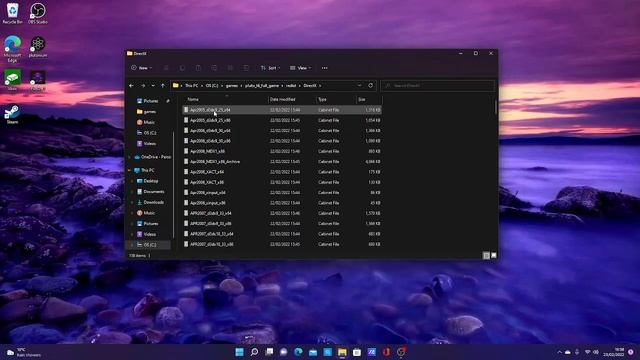Open Recycle Bin on the desktop
The image size is (640, 360).
click(x=13, y=13)
